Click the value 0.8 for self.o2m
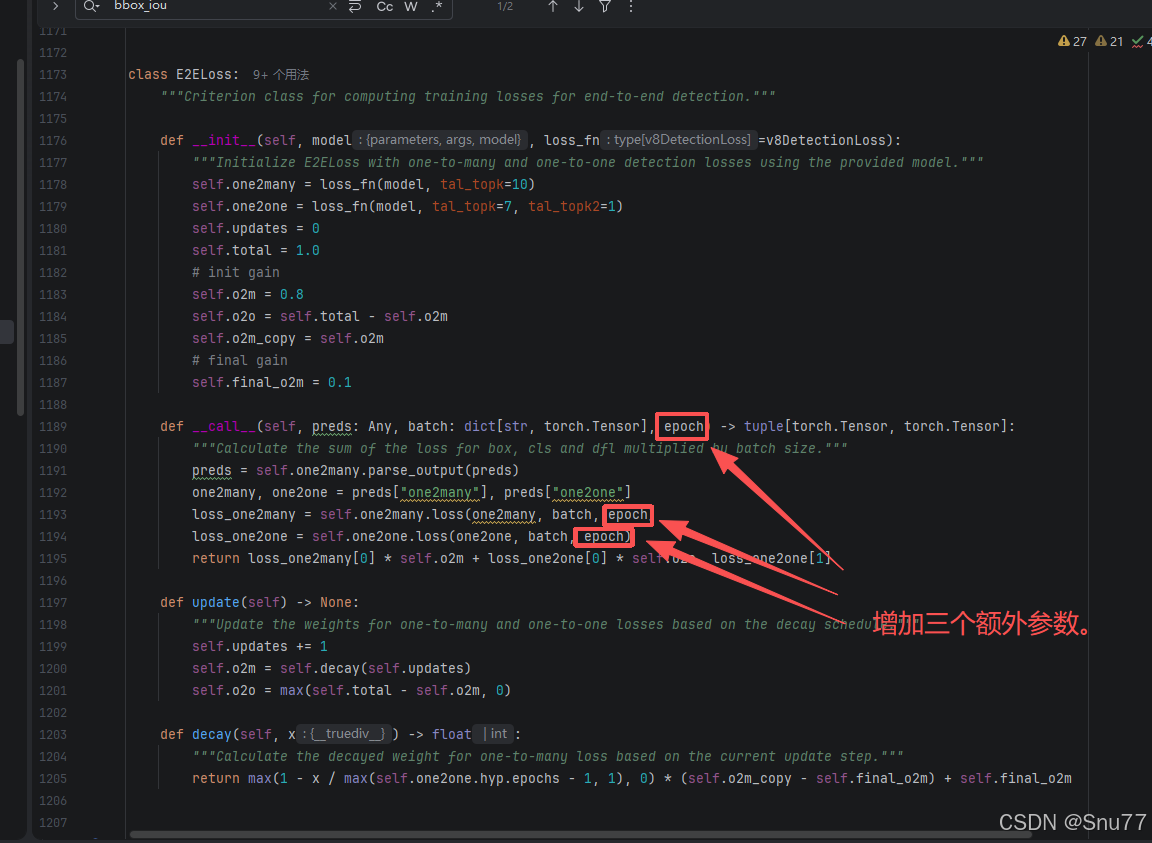This screenshot has width=1152, height=843. coord(292,294)
